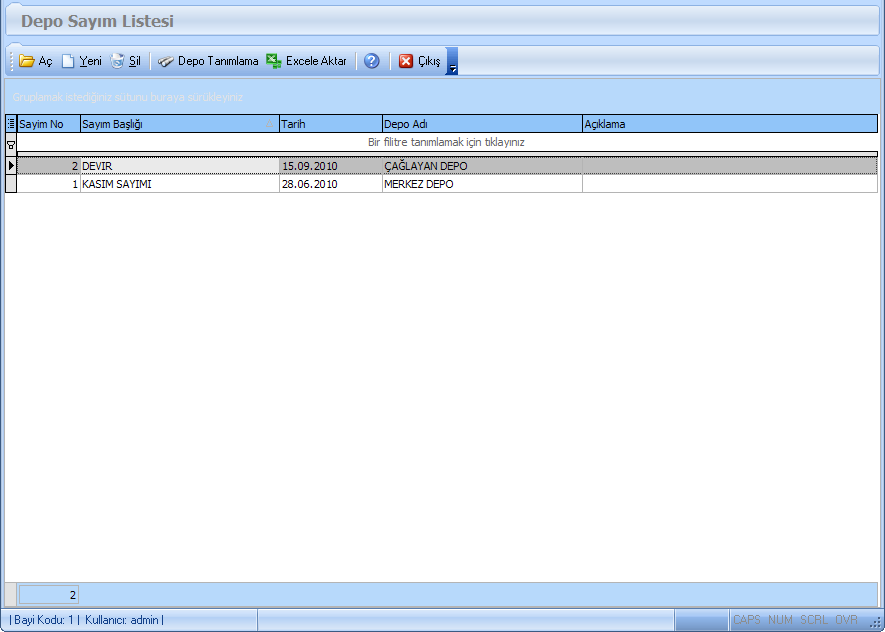Select the KASIM SAYIMI row
The image size is (885, 632).
116,184
